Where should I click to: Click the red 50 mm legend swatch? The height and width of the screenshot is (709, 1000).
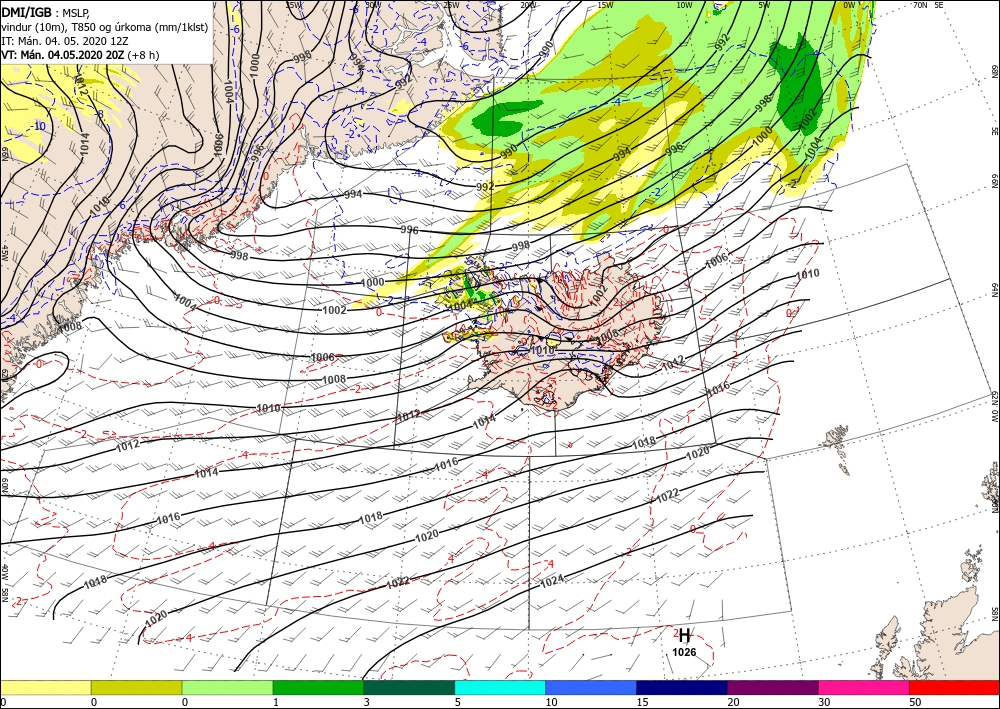[x=954, y=687]
